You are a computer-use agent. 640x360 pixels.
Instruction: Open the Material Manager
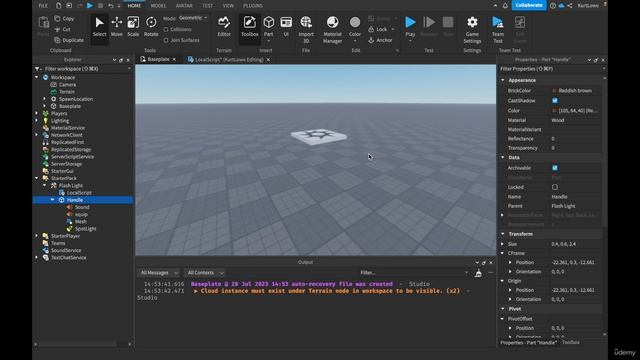pyautogui.click(x=332, y=30)
